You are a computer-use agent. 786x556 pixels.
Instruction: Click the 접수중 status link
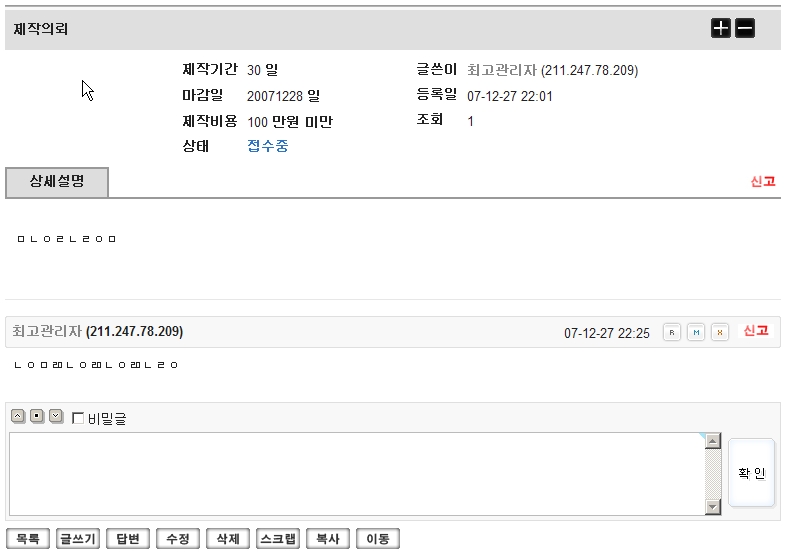[268, 147]
